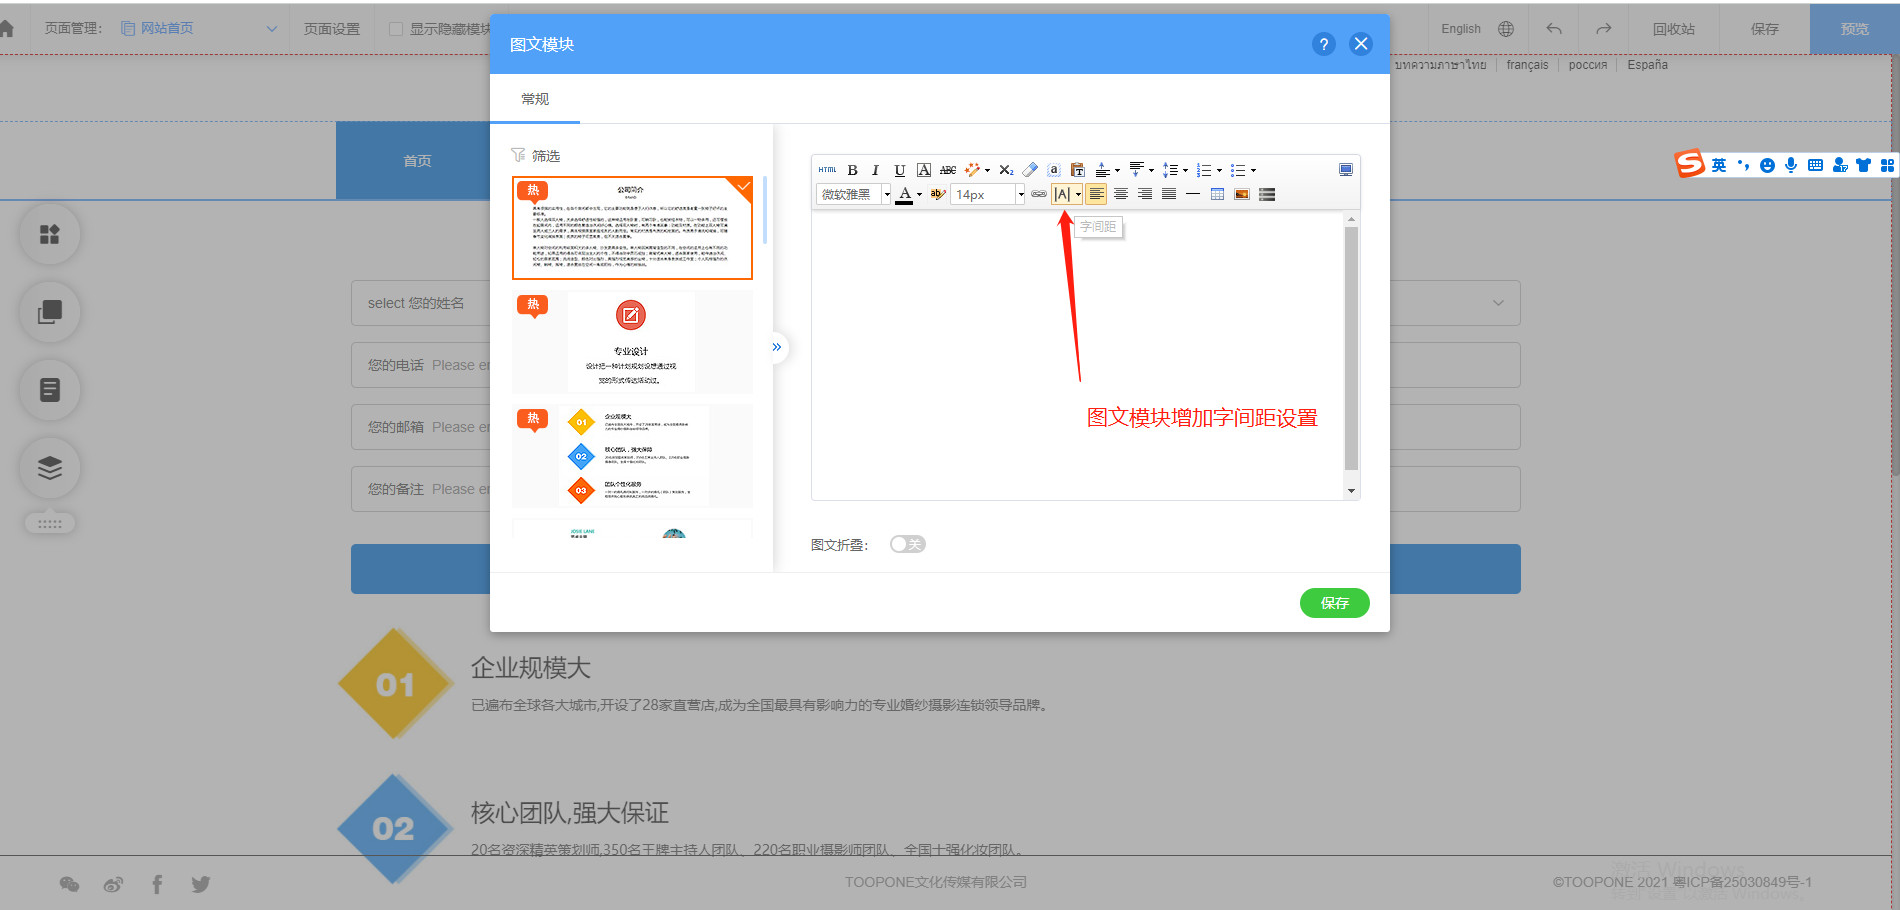Center-align the text
The width and height of the screenshot is (1900, 910).
[x=1121, y=194]
